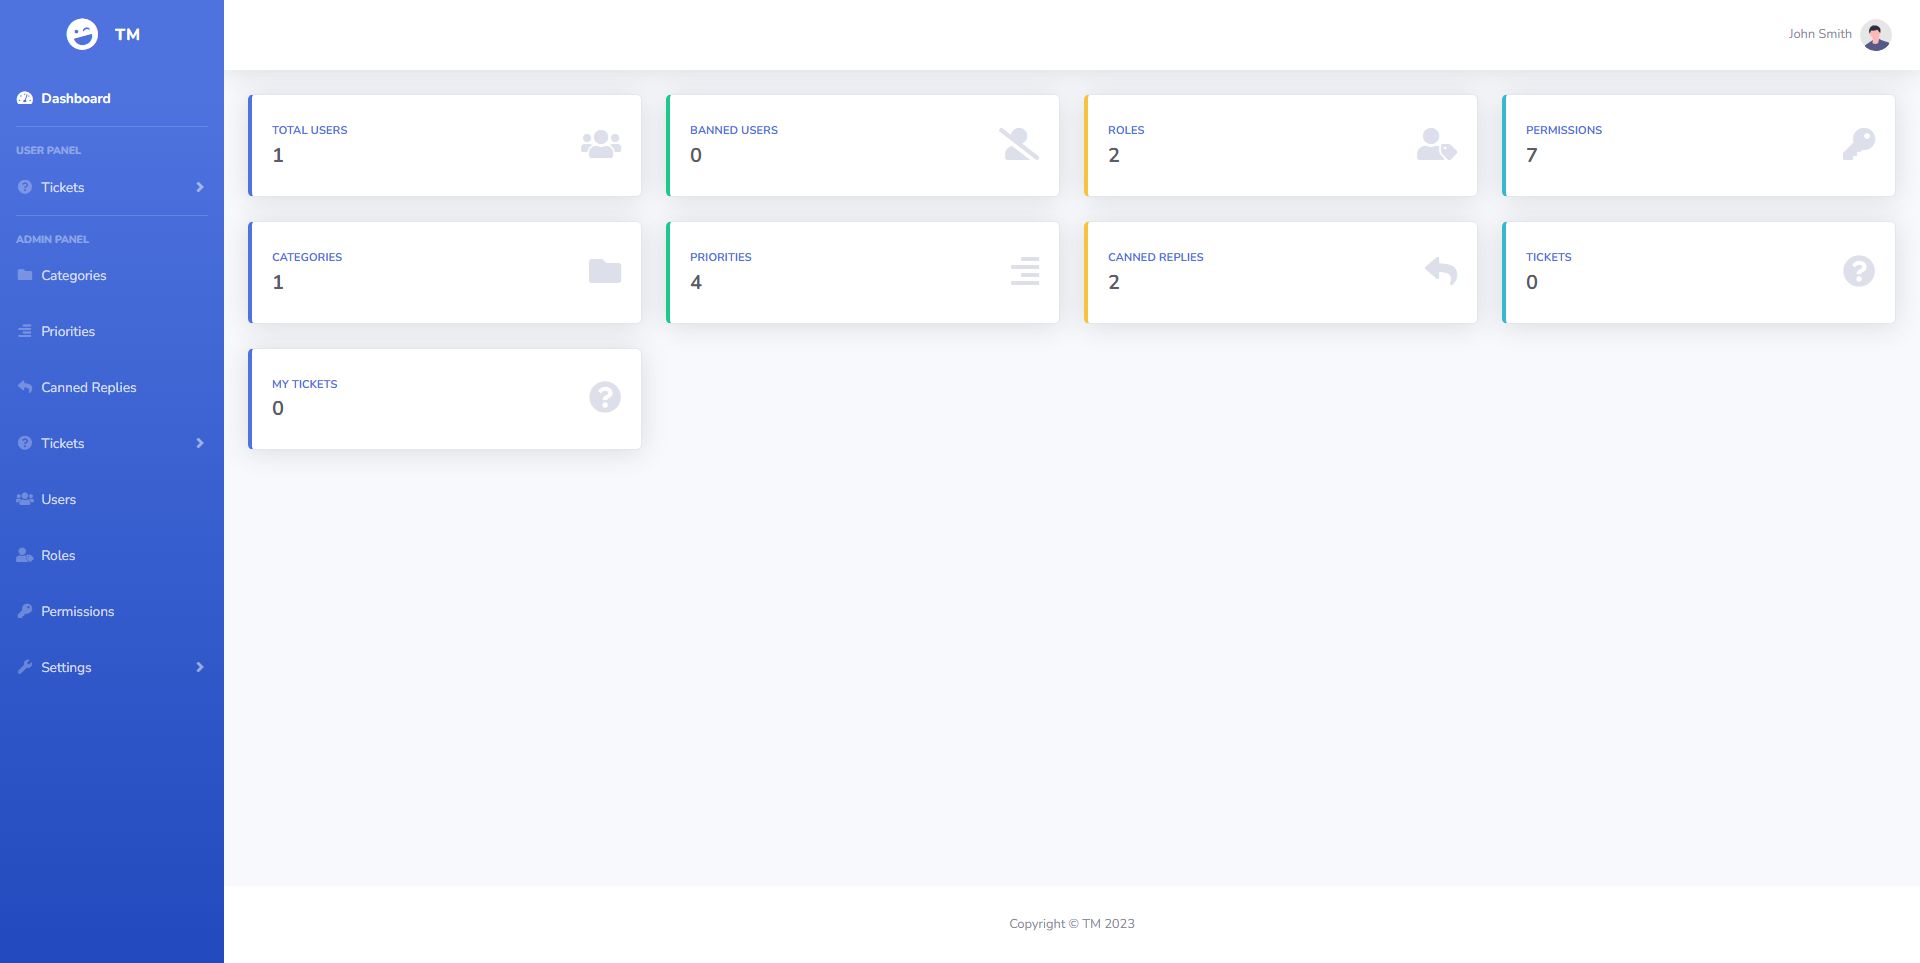The height and width of the screenshot is (963, 1920).
Task: Expand the Admin Panel Tickets chevron
Action: pos(200,443)
